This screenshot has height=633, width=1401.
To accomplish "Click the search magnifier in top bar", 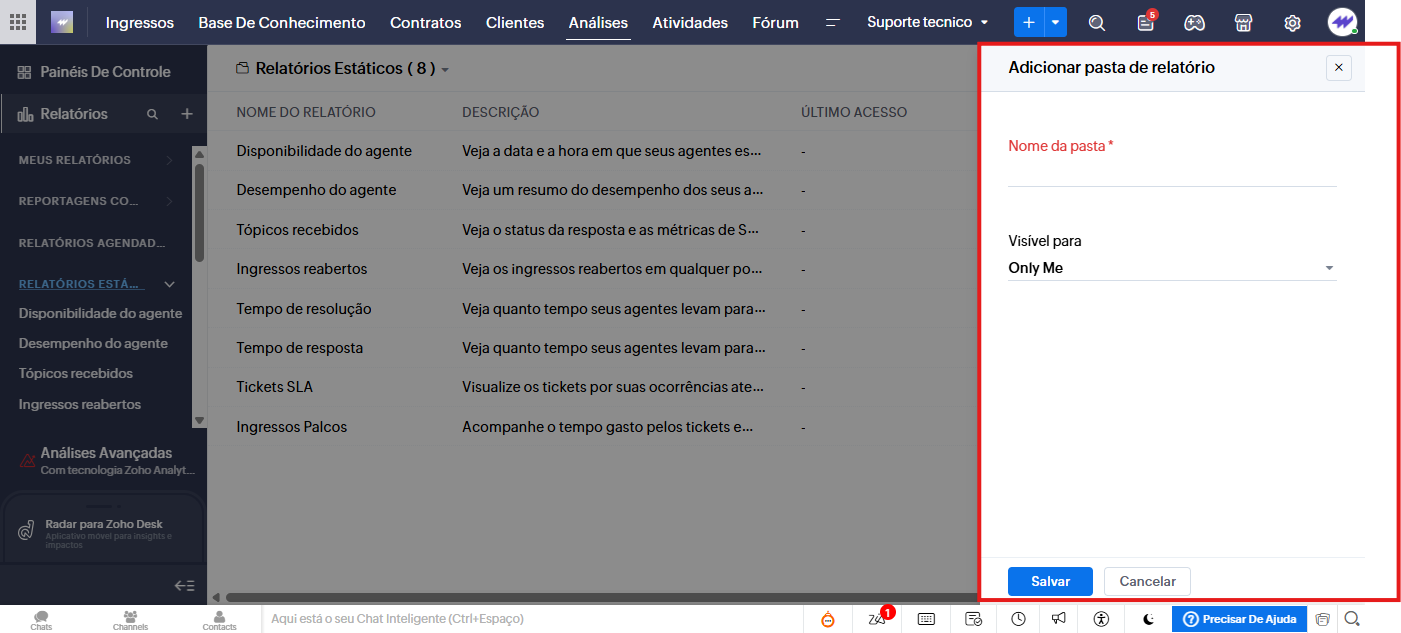I will coord(1097,23).
